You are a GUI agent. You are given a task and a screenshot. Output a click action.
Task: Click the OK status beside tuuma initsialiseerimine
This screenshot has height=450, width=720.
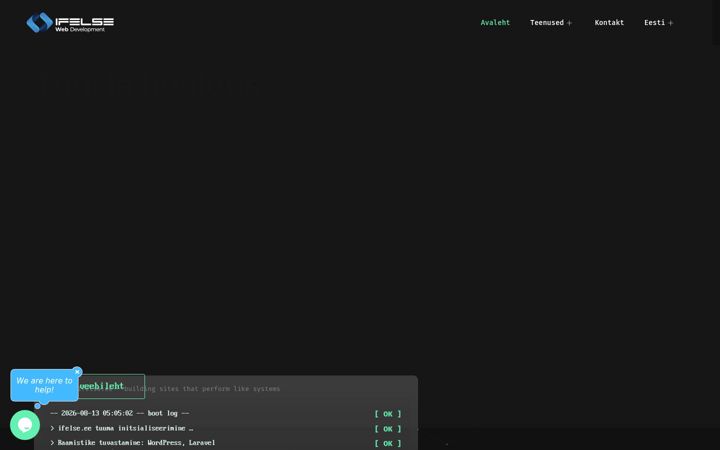coord(388,429)
